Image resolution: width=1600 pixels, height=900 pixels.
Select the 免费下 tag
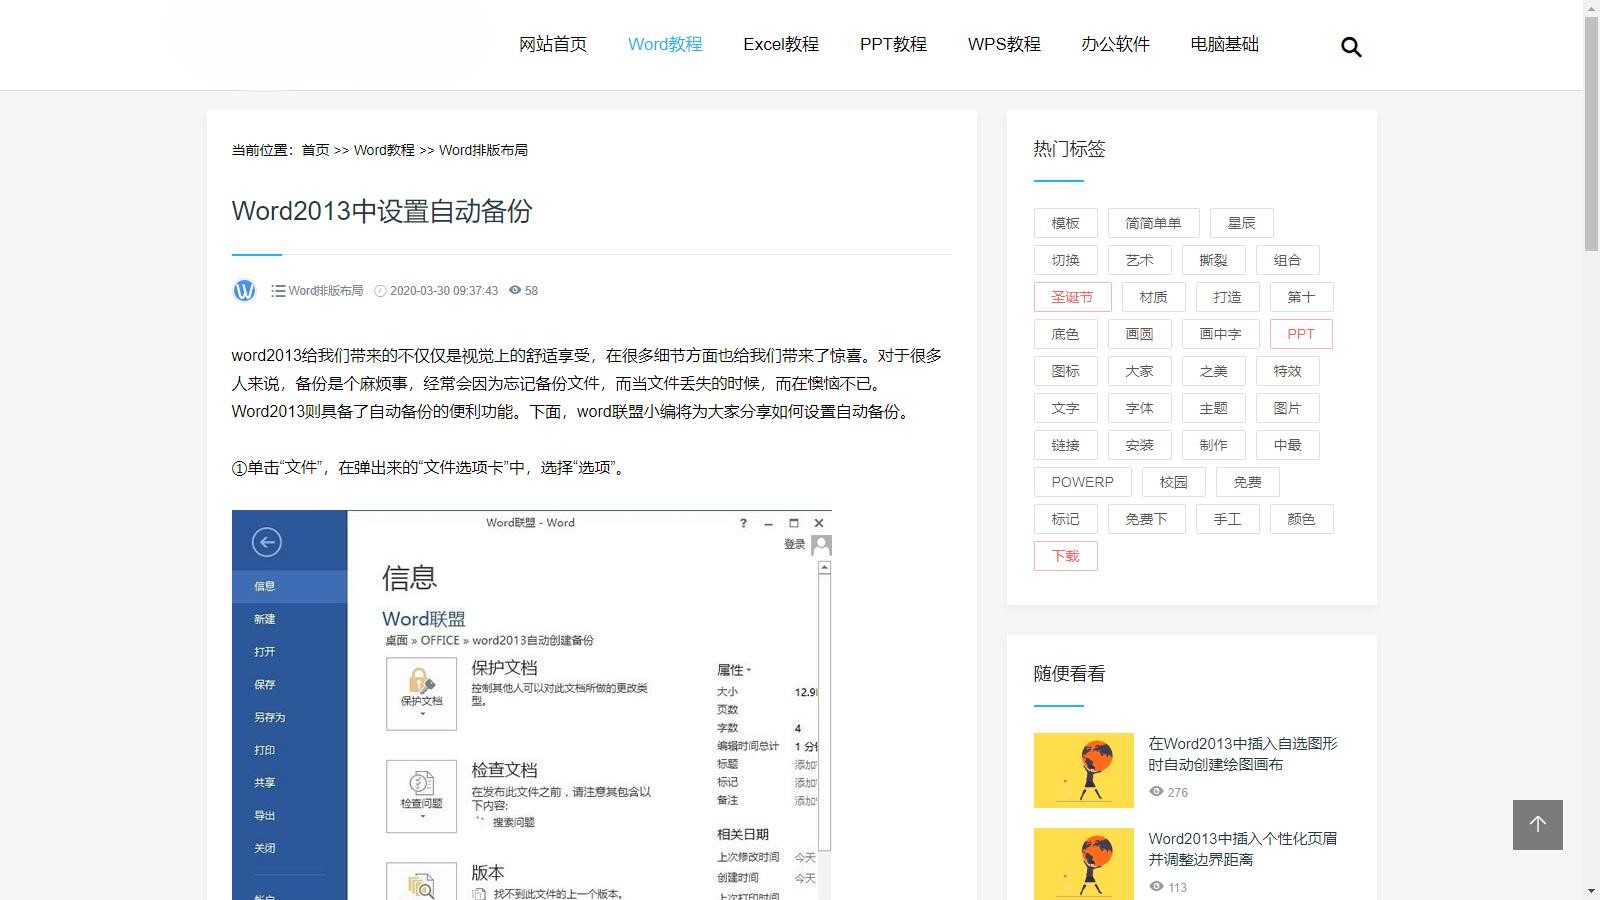pyautogui.click(x=1147, y=519)
